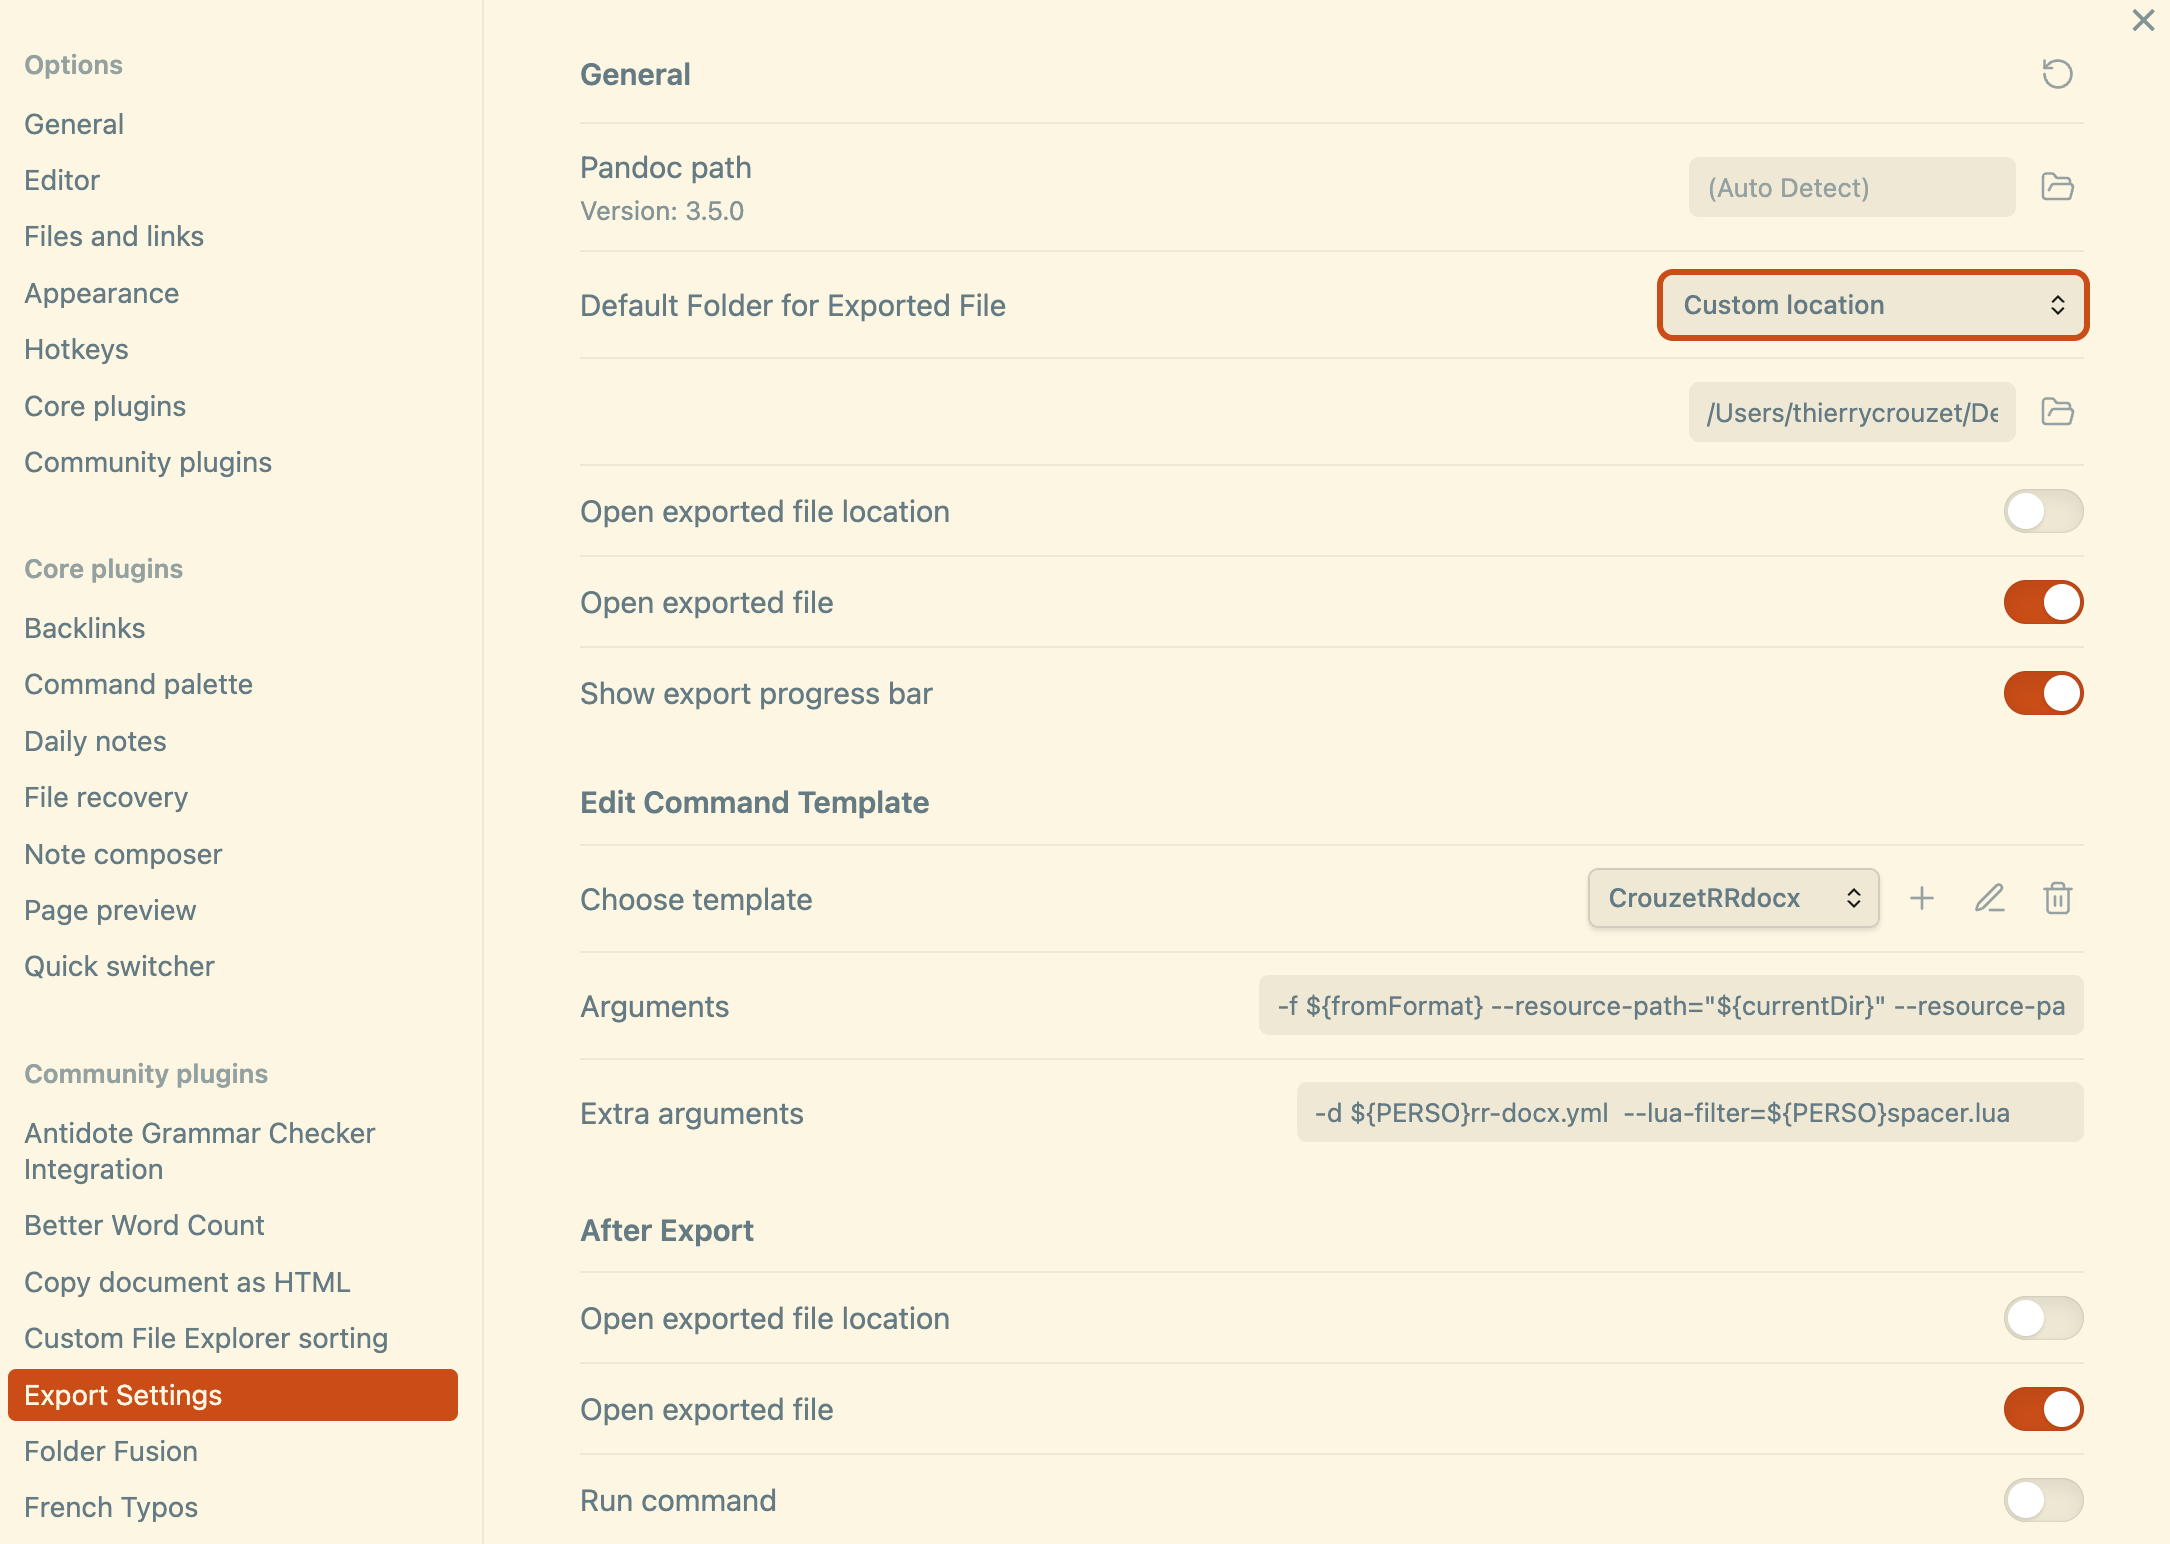Delete the CrouzetRRdocx template with trash icon
This screenshot has height=1544, width=2170.
coord(2057,898)
